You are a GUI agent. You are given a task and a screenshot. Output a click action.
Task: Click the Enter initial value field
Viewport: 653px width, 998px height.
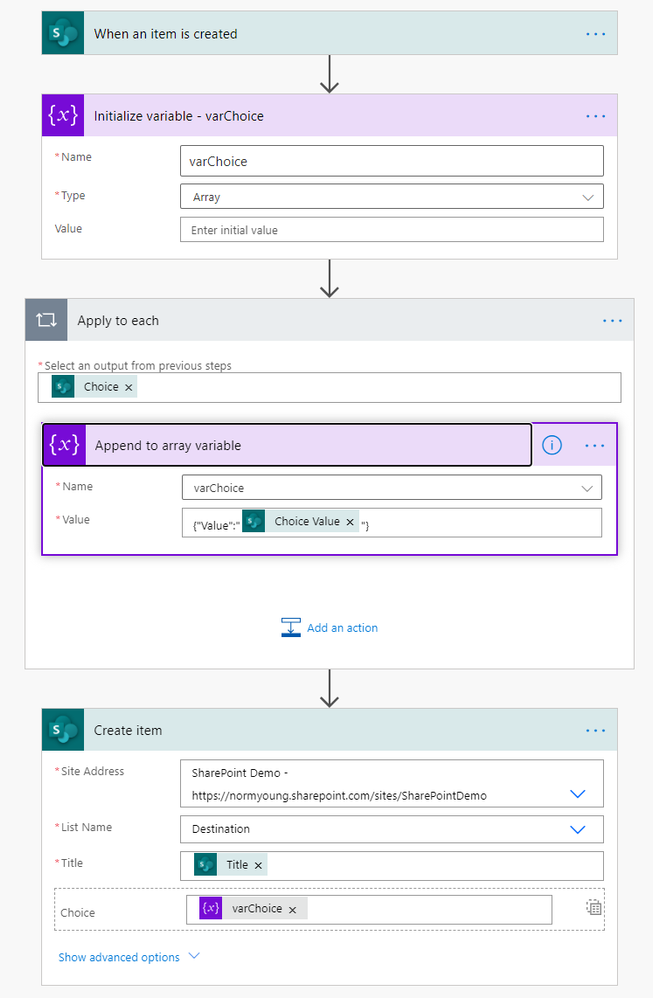(391, 230)
